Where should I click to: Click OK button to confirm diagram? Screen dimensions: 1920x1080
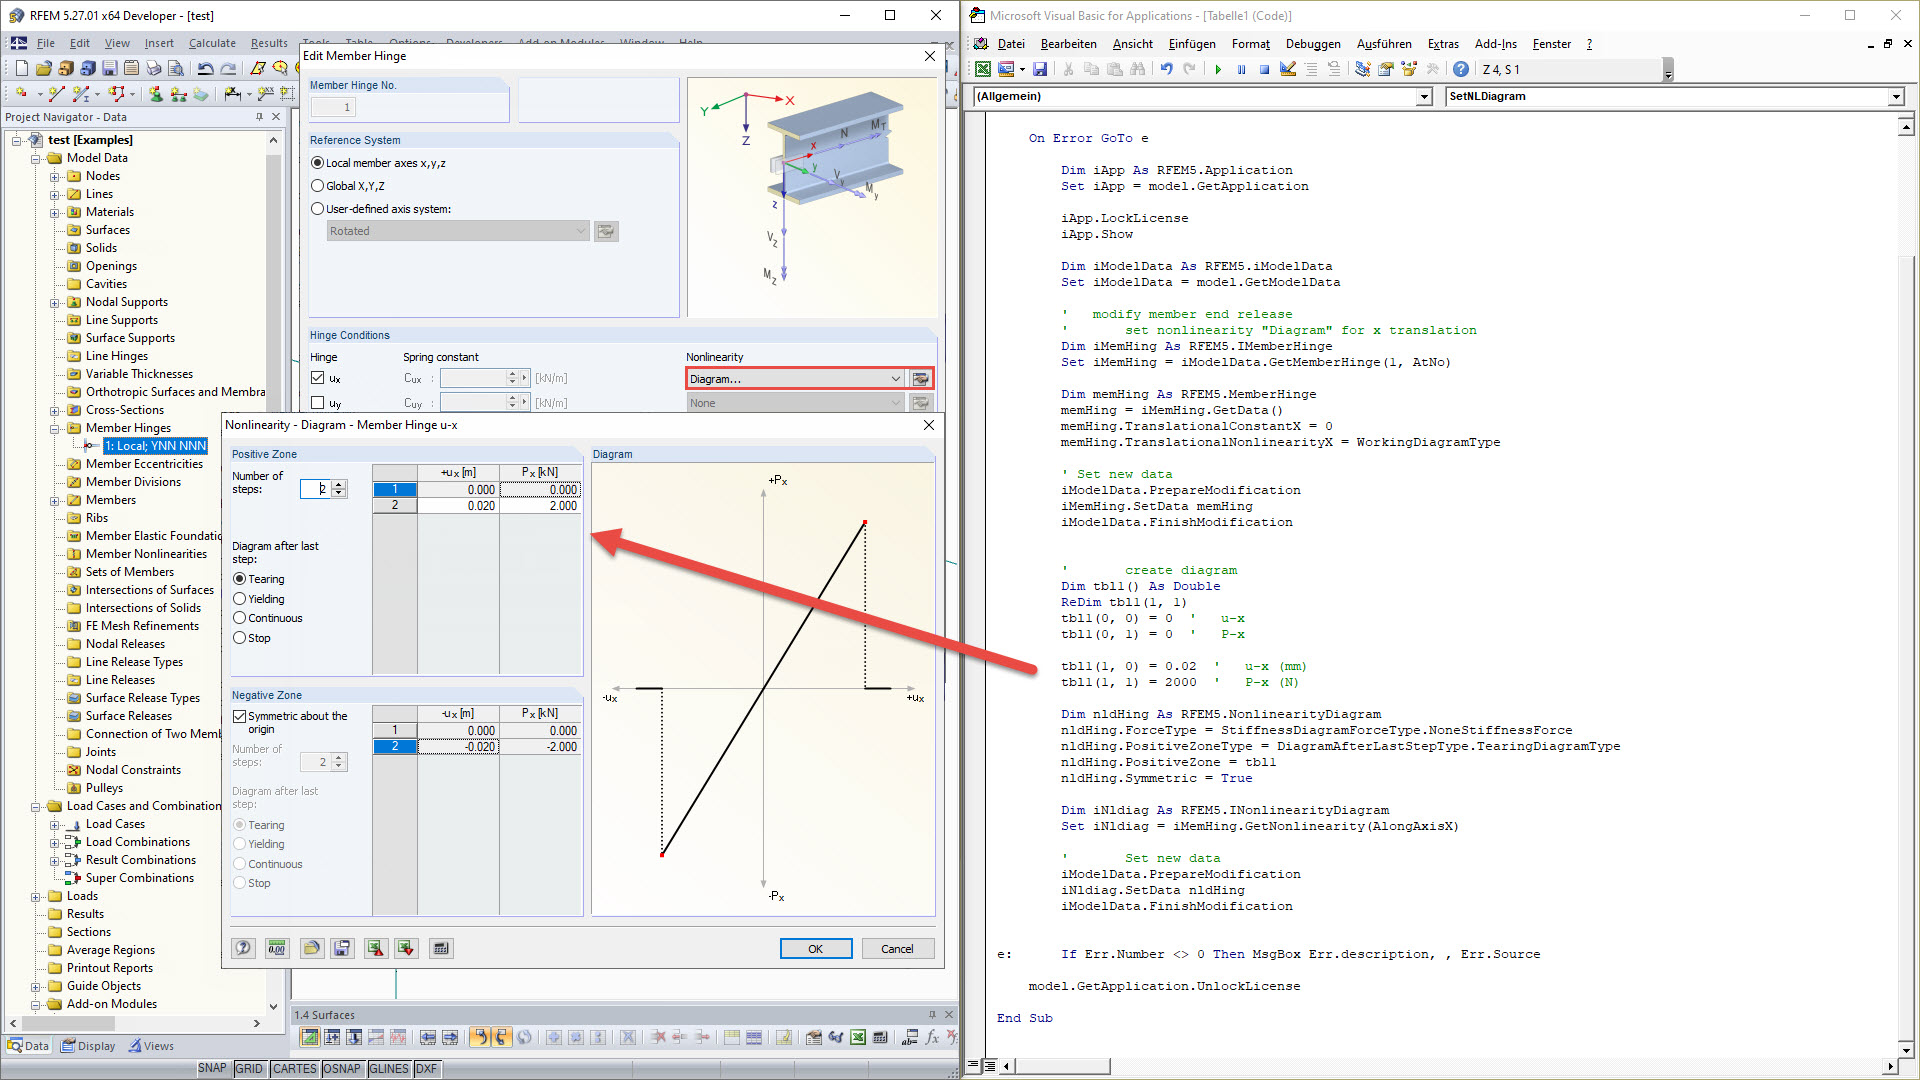point(815,948)
